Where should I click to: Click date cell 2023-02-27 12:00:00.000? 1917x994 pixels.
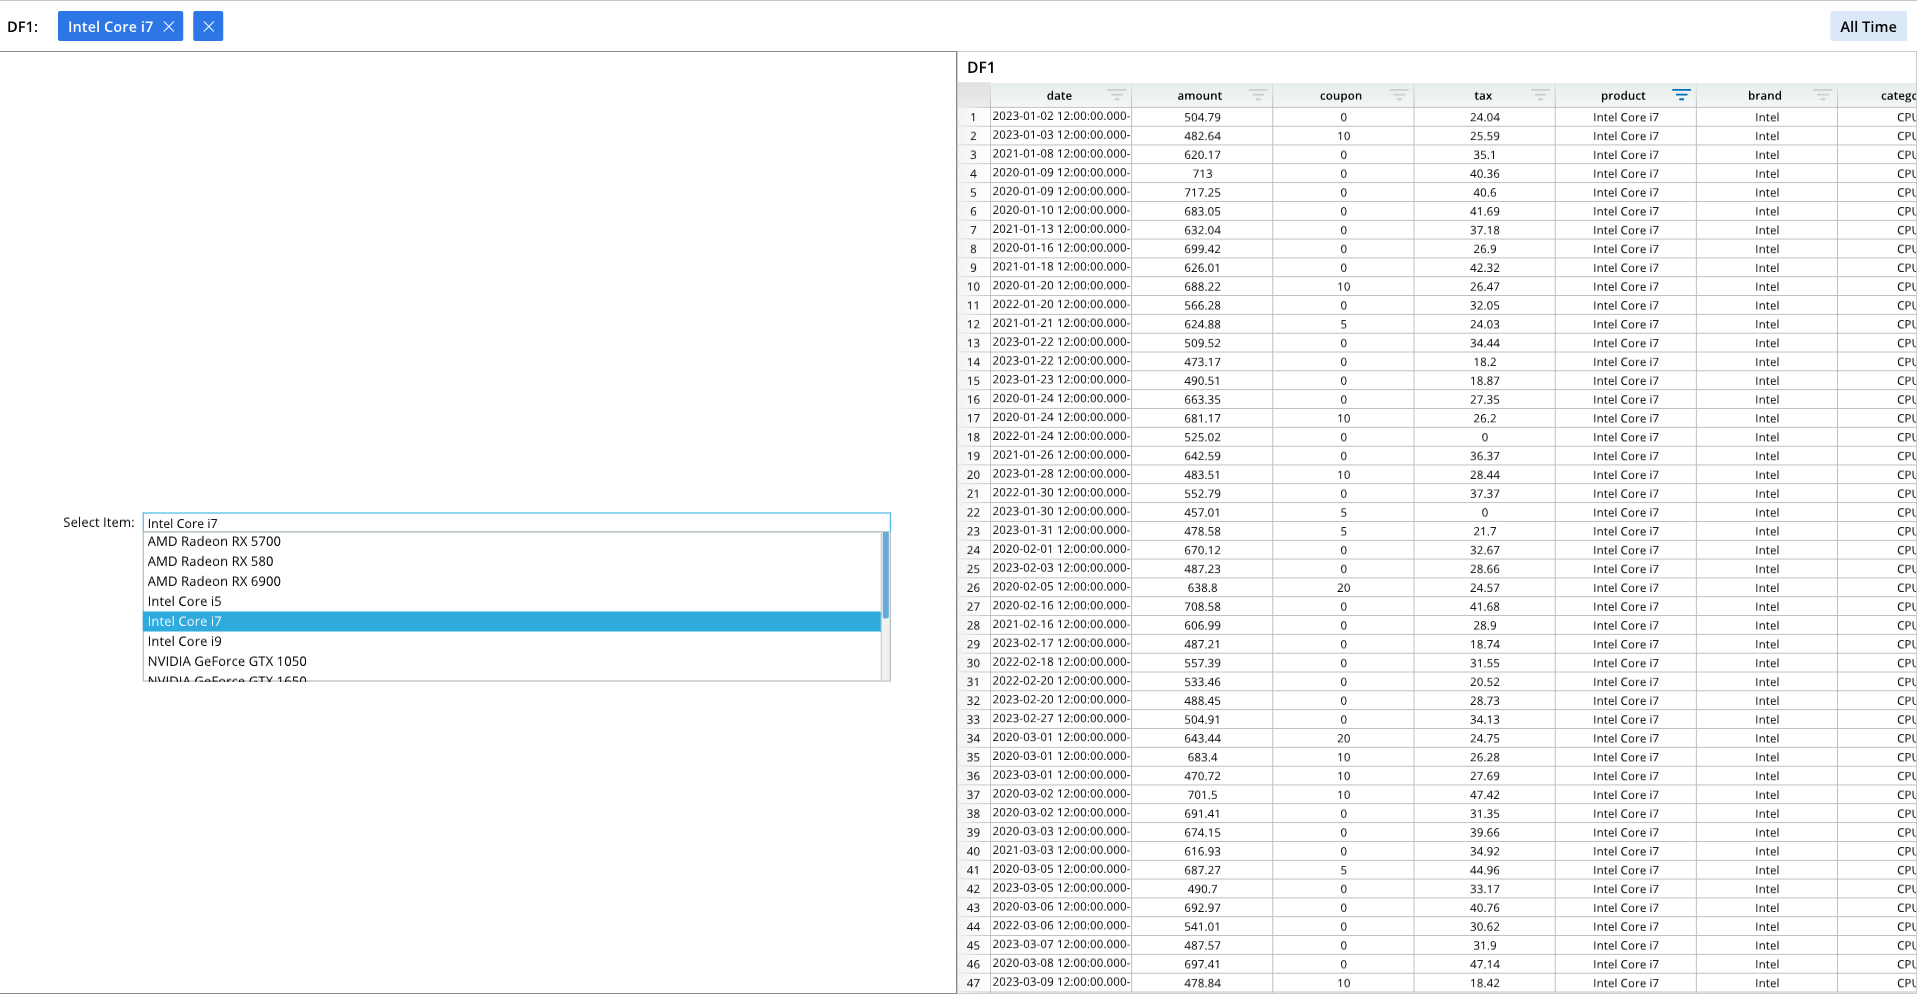[1061, 719]
